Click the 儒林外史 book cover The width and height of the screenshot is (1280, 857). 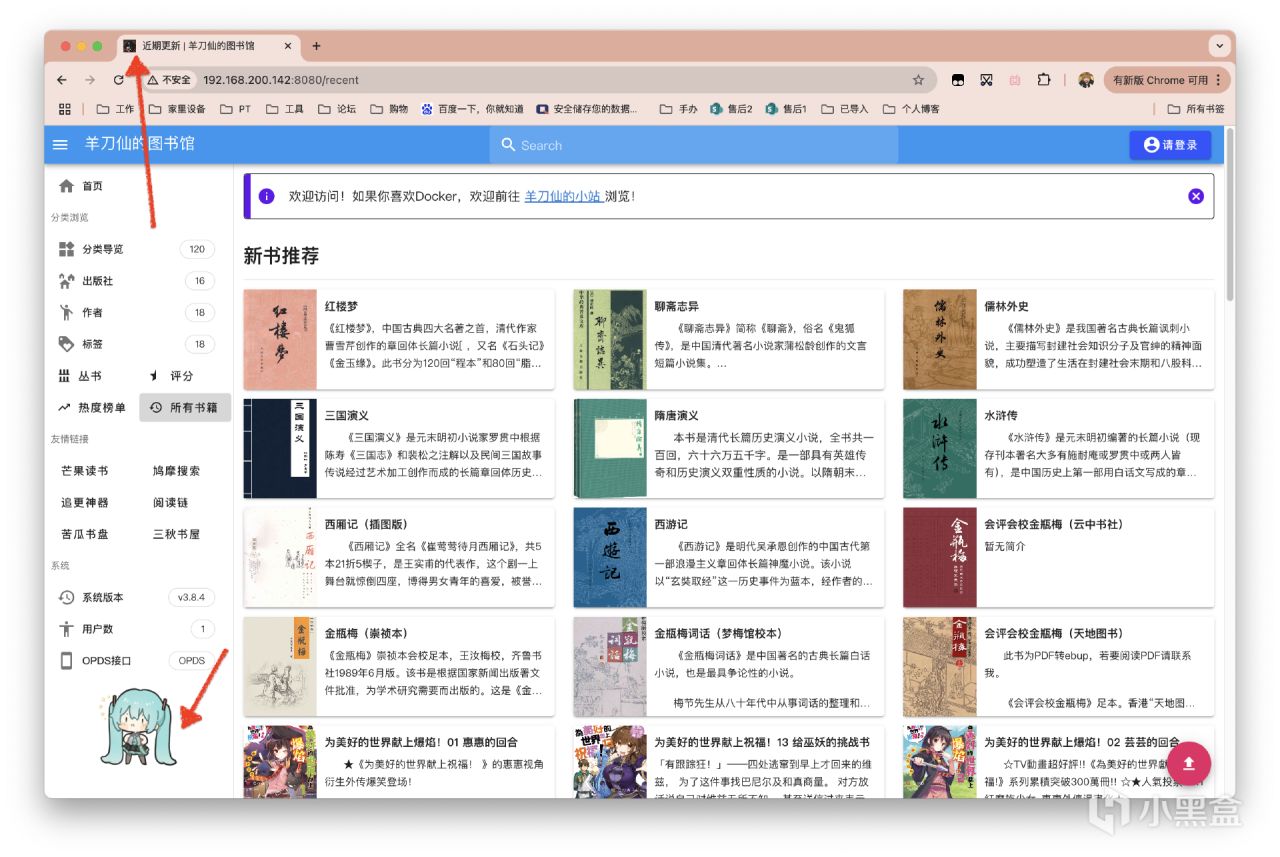pyautogui.click(x=939, y=339)
